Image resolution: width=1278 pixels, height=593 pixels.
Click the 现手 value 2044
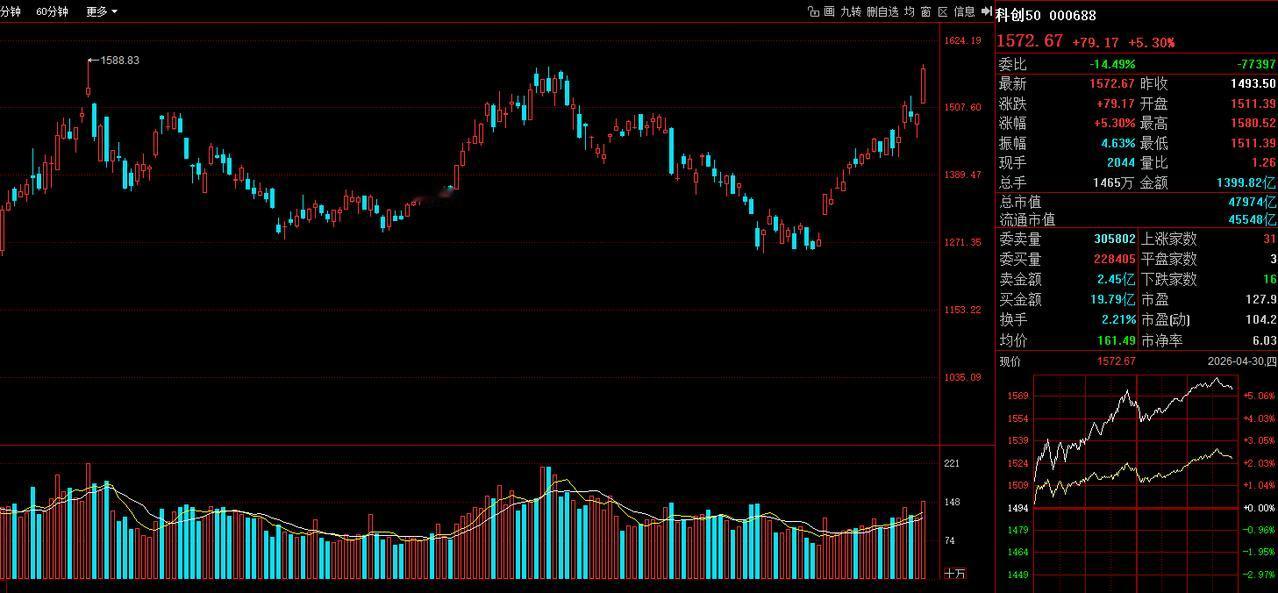(1120, 163)
